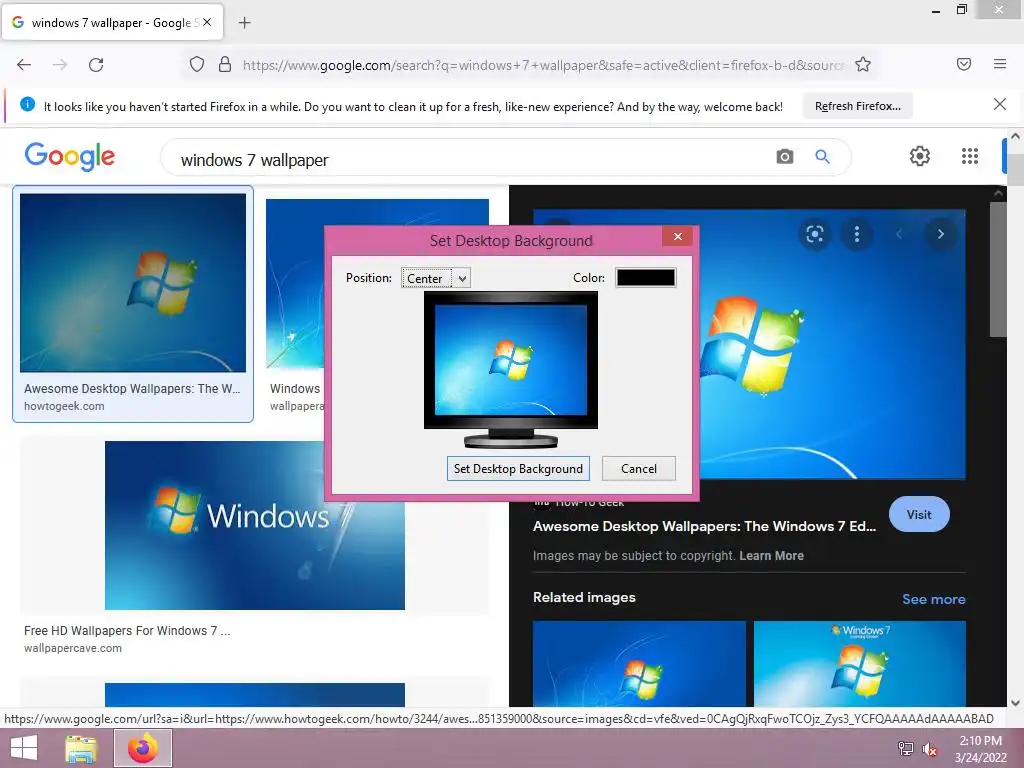Click the Firefox back arrow
The width and height of the screenshot is (1024, 768).
[24, 65]
